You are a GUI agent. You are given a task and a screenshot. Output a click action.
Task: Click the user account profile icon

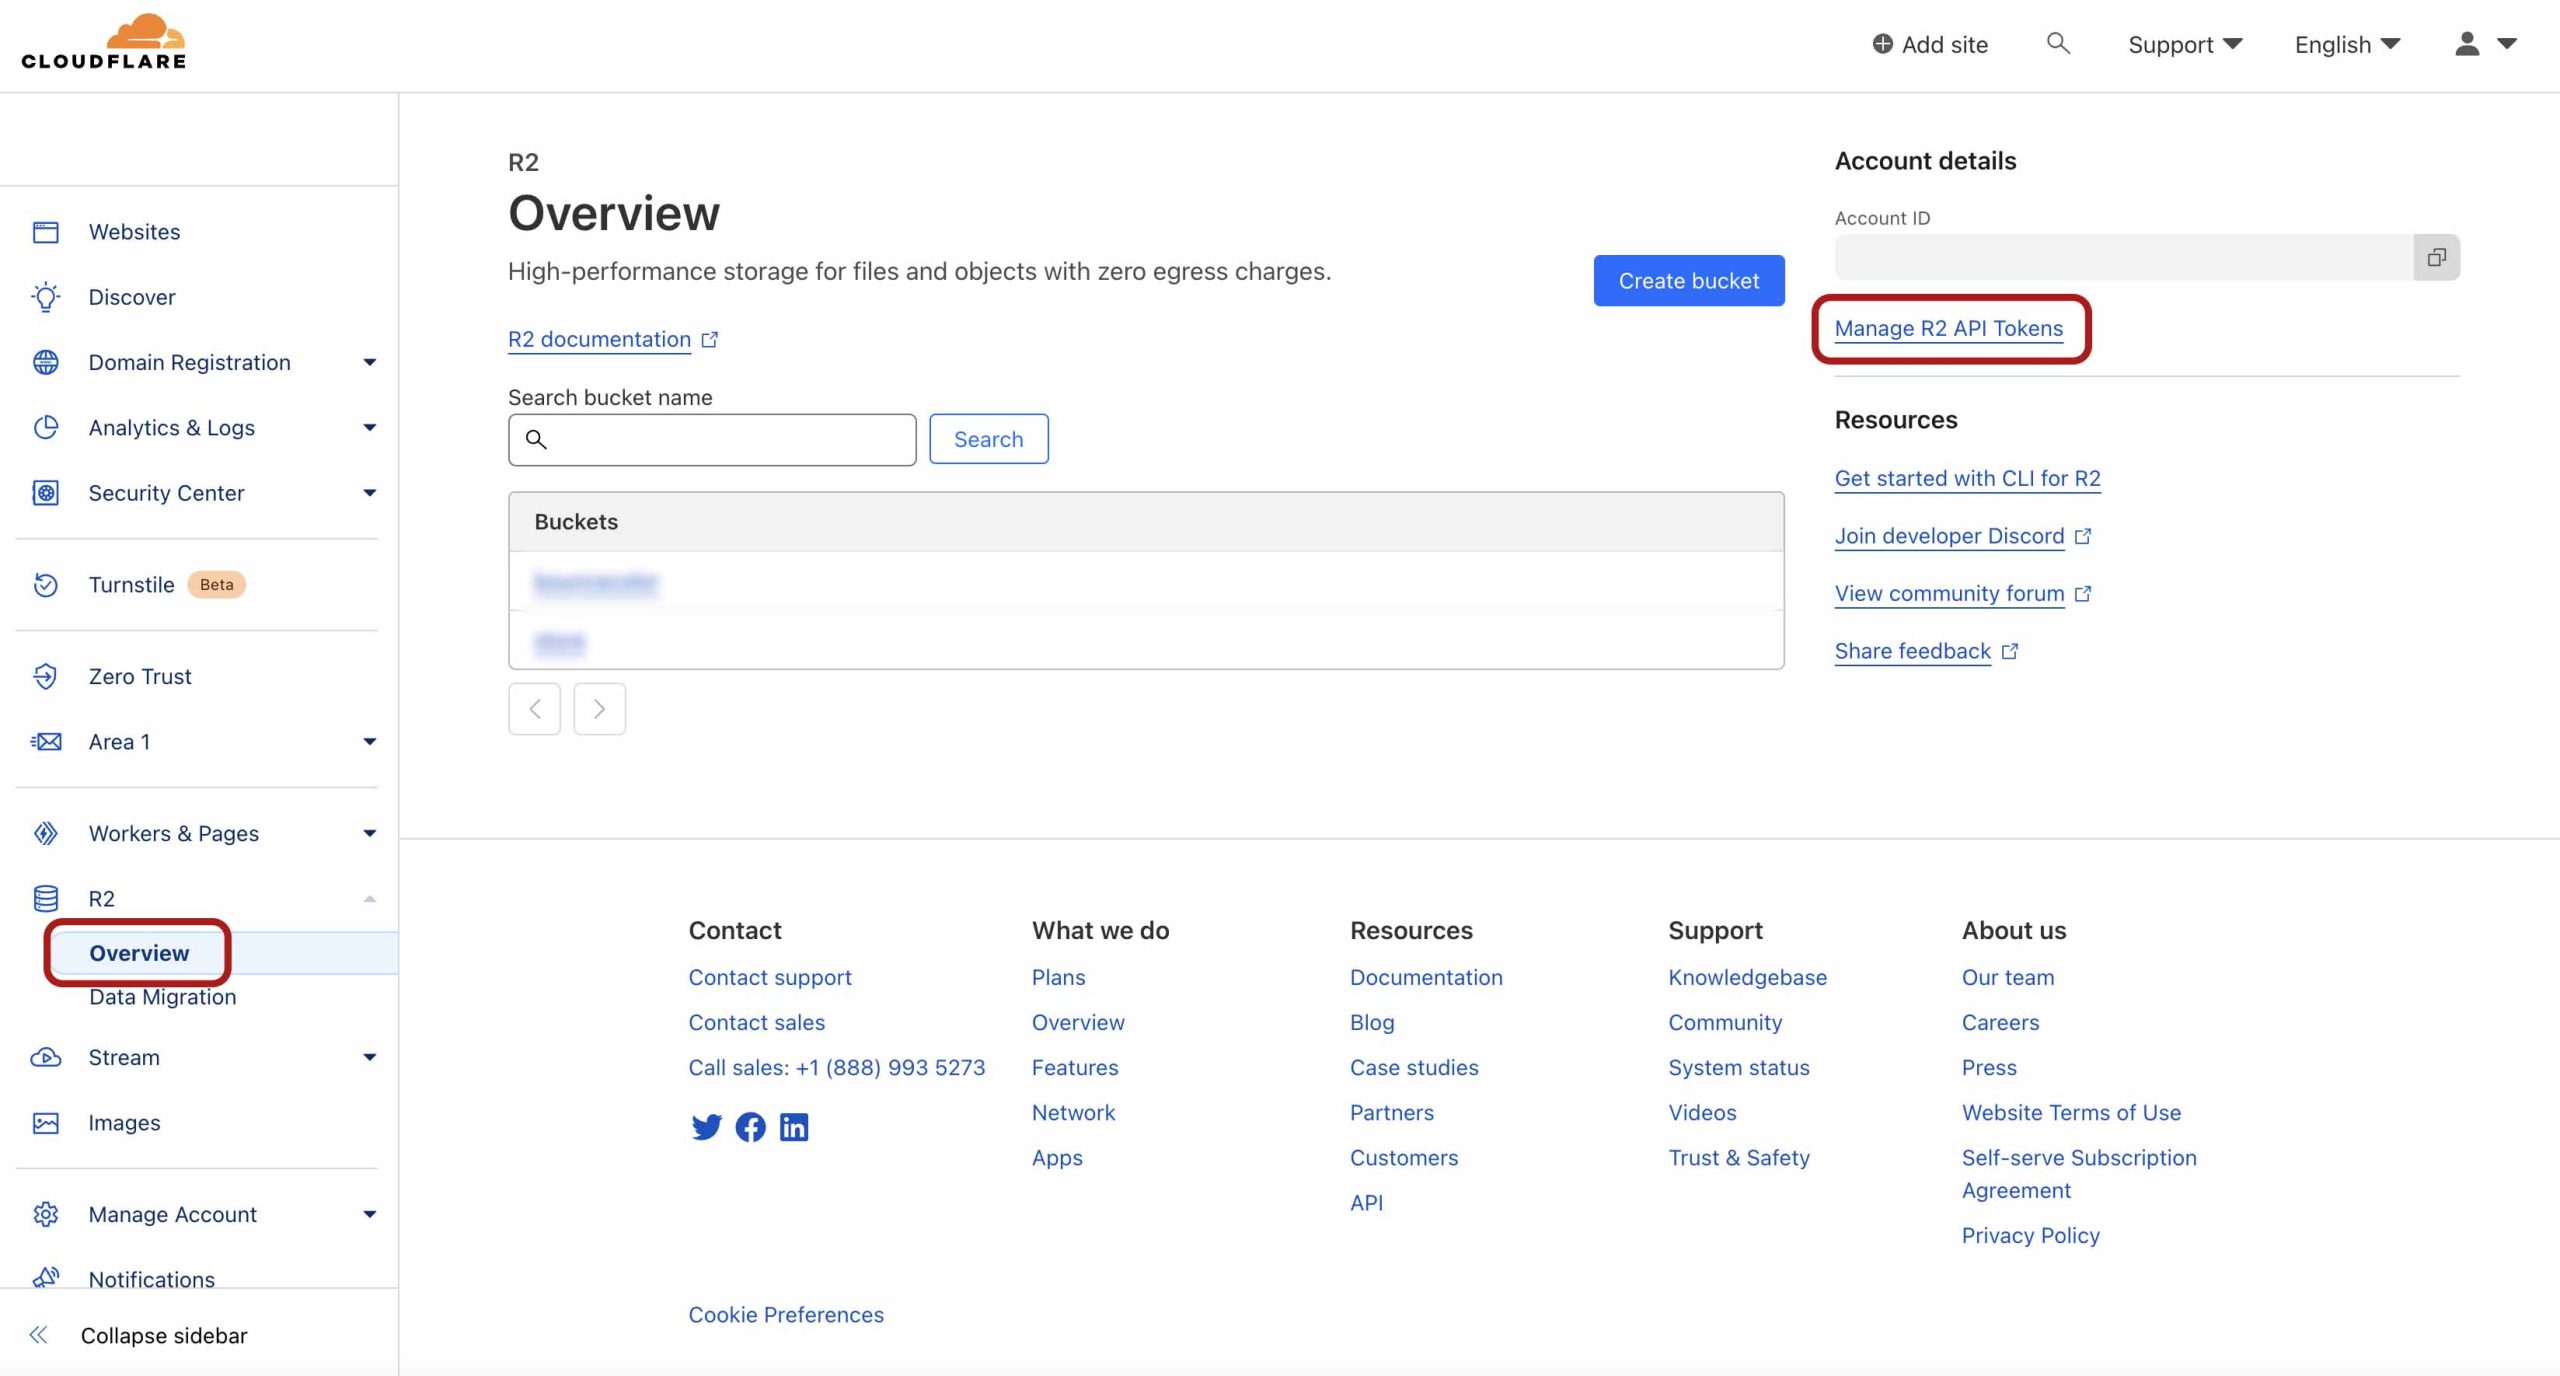click(x=2467, y=44)
